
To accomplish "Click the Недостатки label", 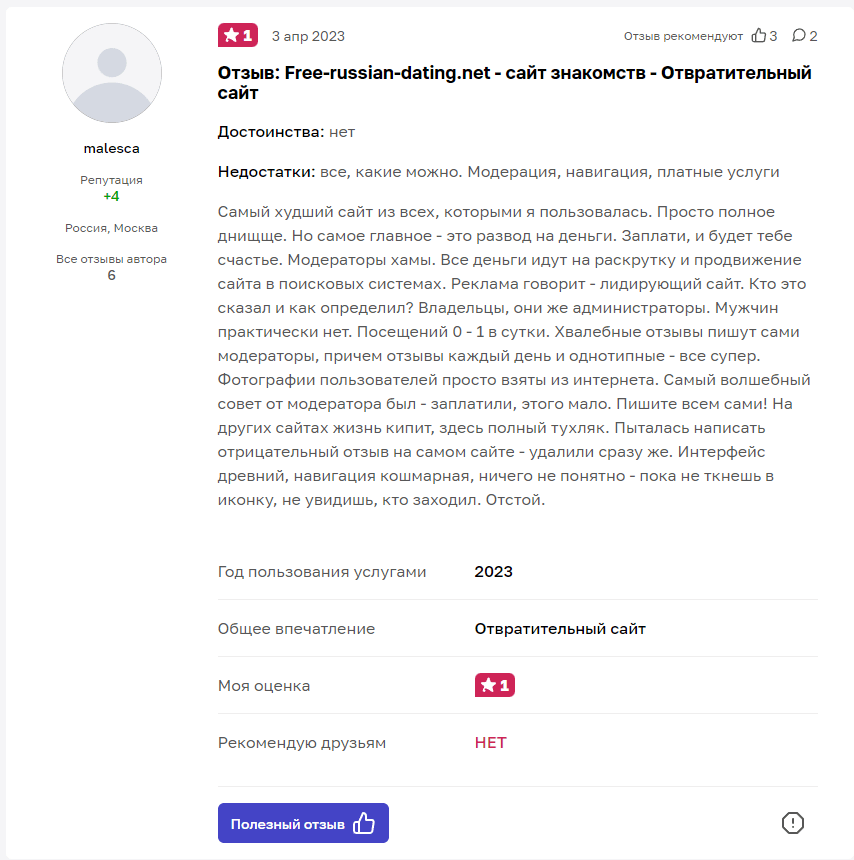I will point(266,172).
